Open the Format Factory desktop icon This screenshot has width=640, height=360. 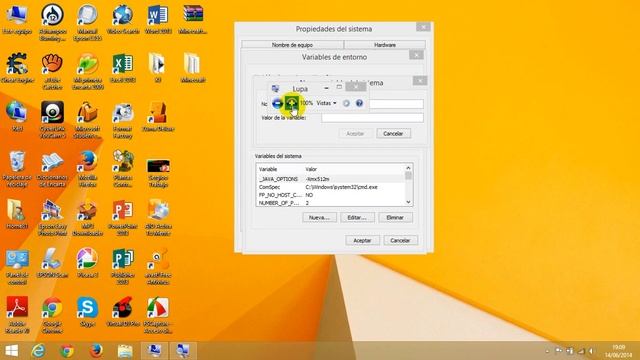123,120
